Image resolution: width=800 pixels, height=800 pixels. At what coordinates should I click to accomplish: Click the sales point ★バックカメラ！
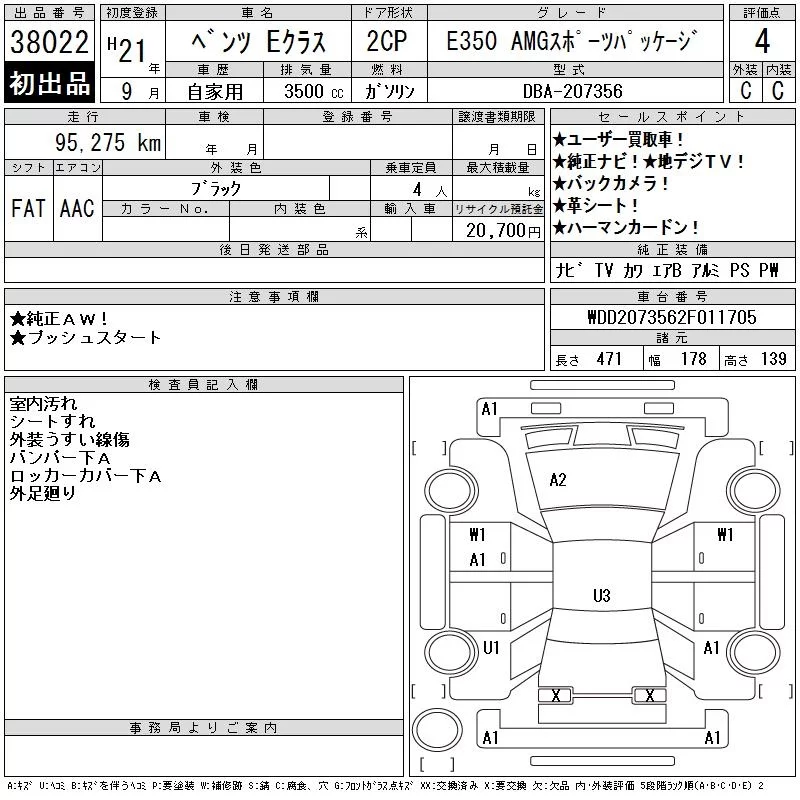click(x=611, y=184)
